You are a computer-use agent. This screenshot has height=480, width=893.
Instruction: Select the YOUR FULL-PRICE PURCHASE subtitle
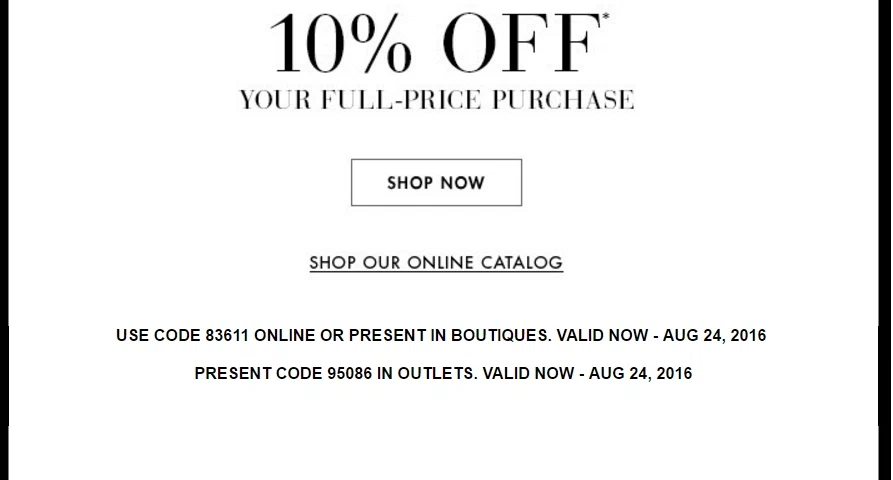point(437,100)
